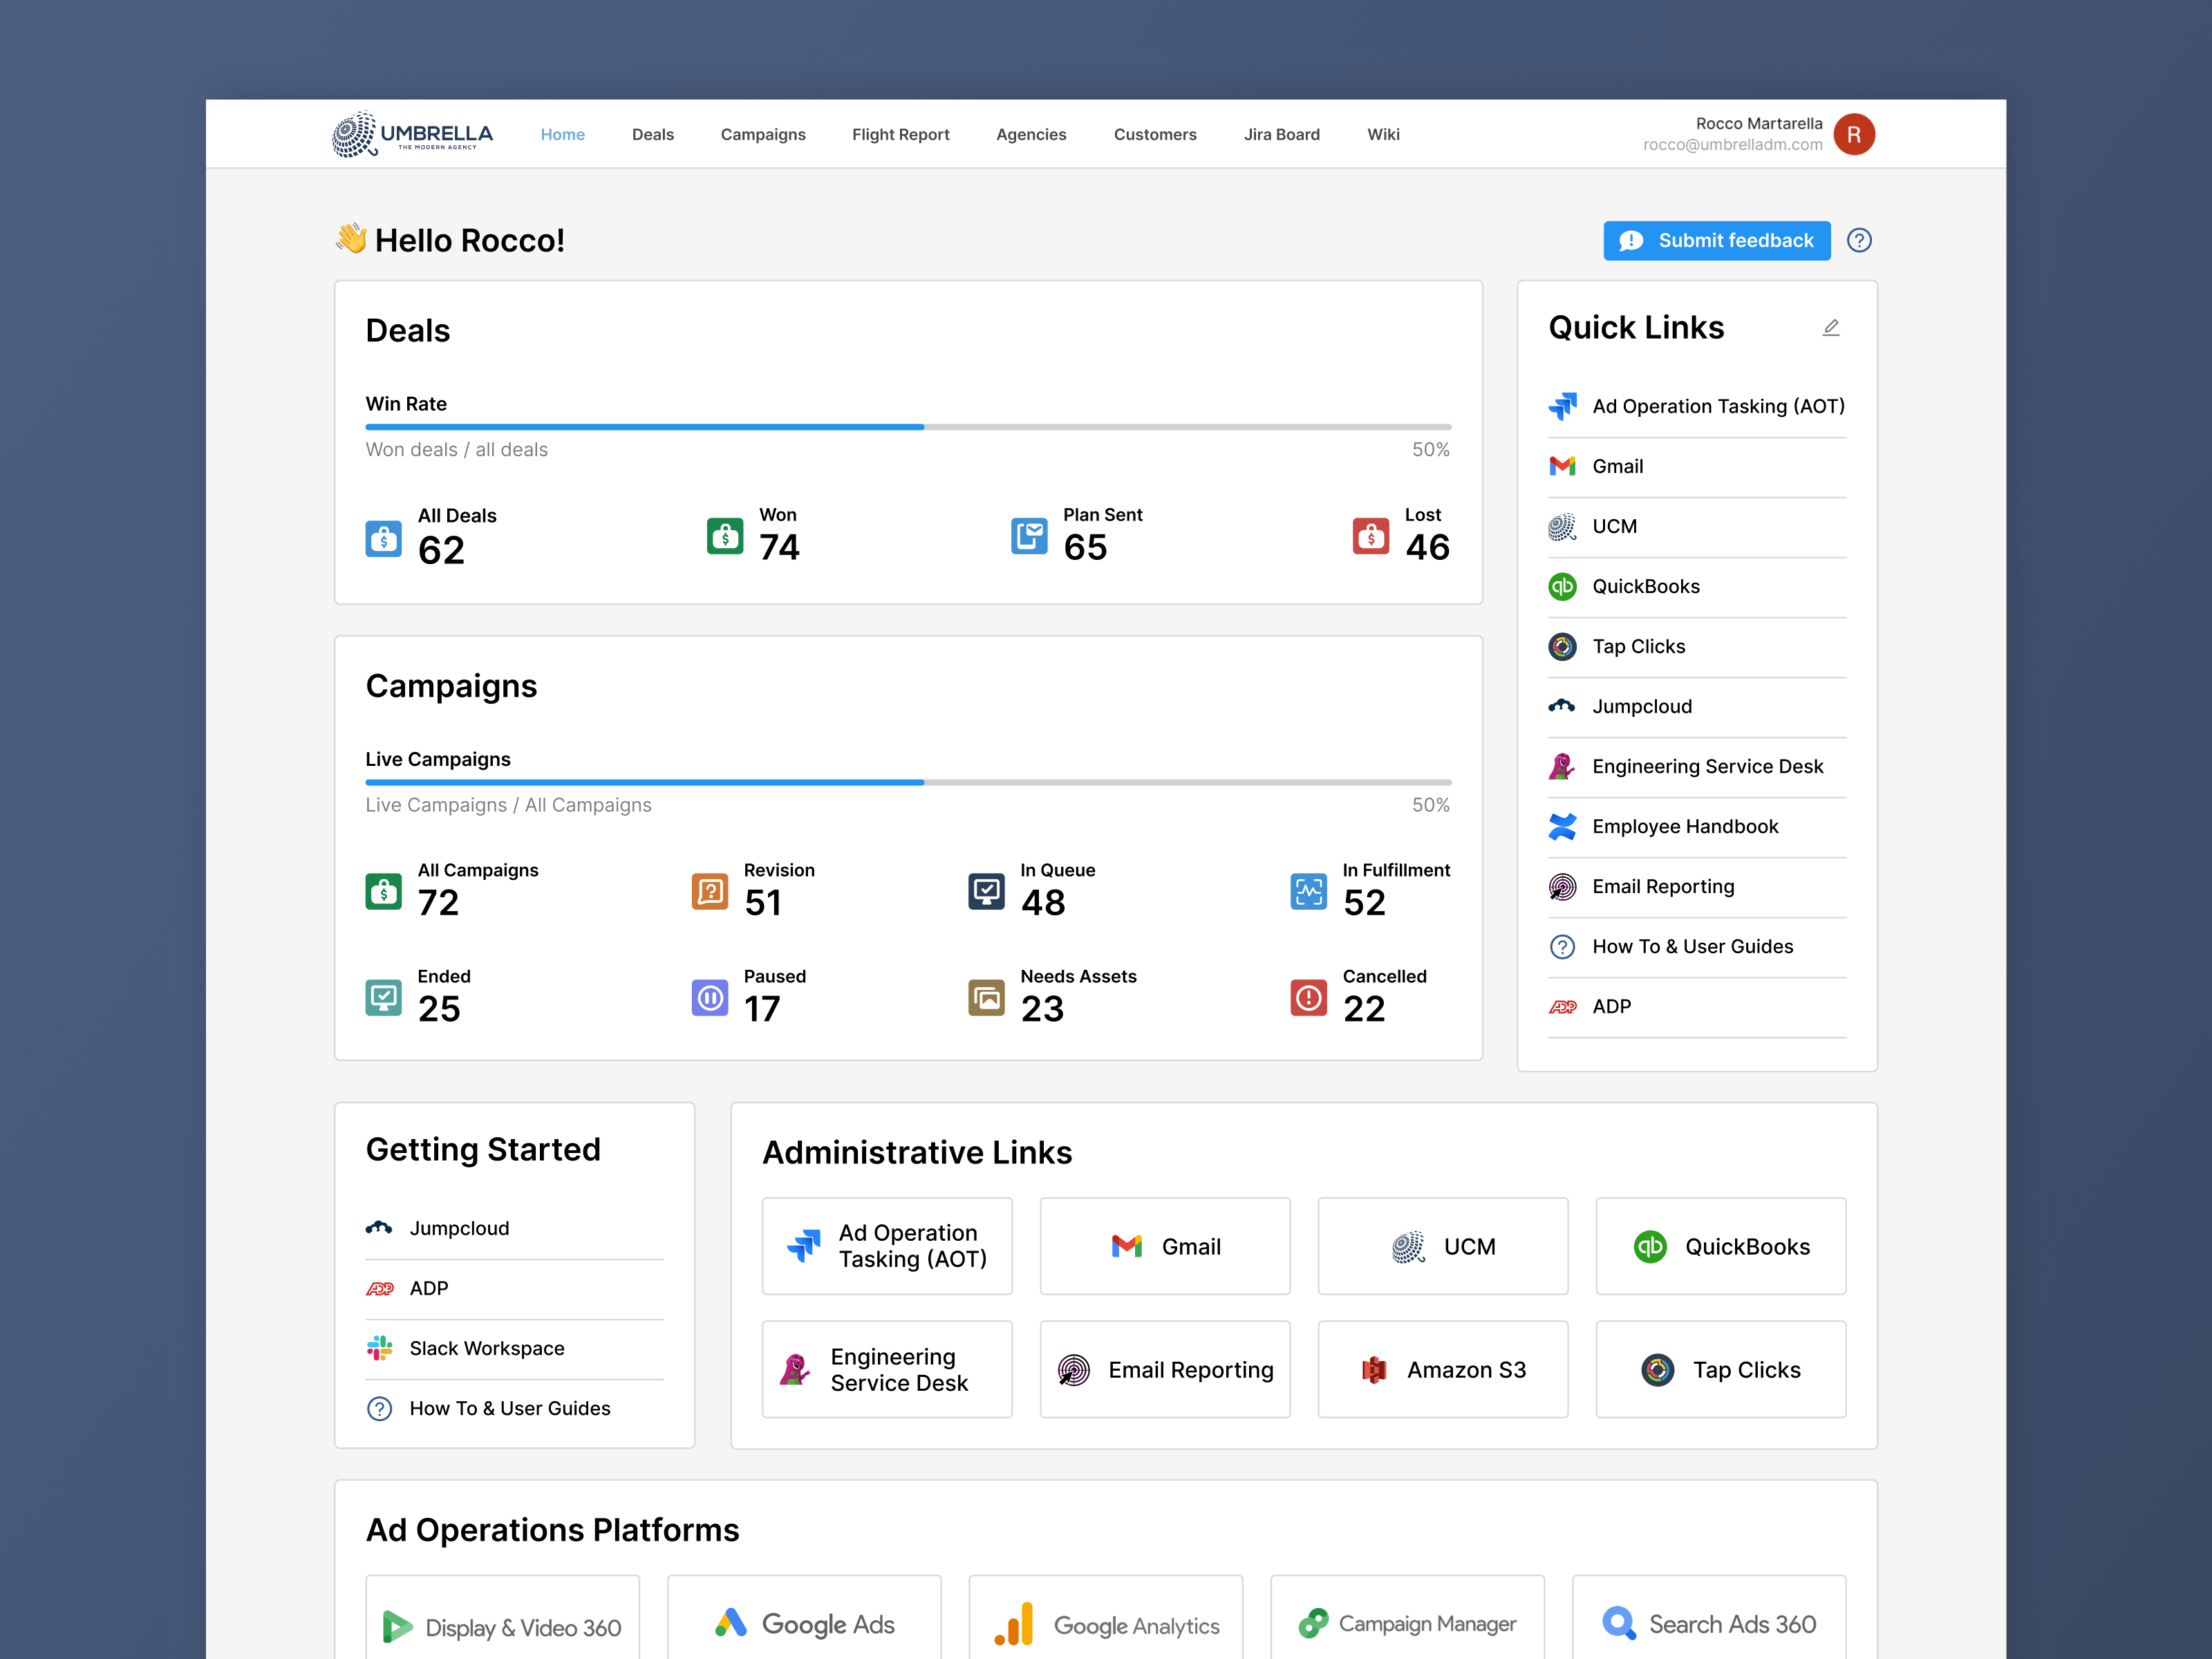Open the QuickBooks tile in Administrative Links

pos(1721,1246)
